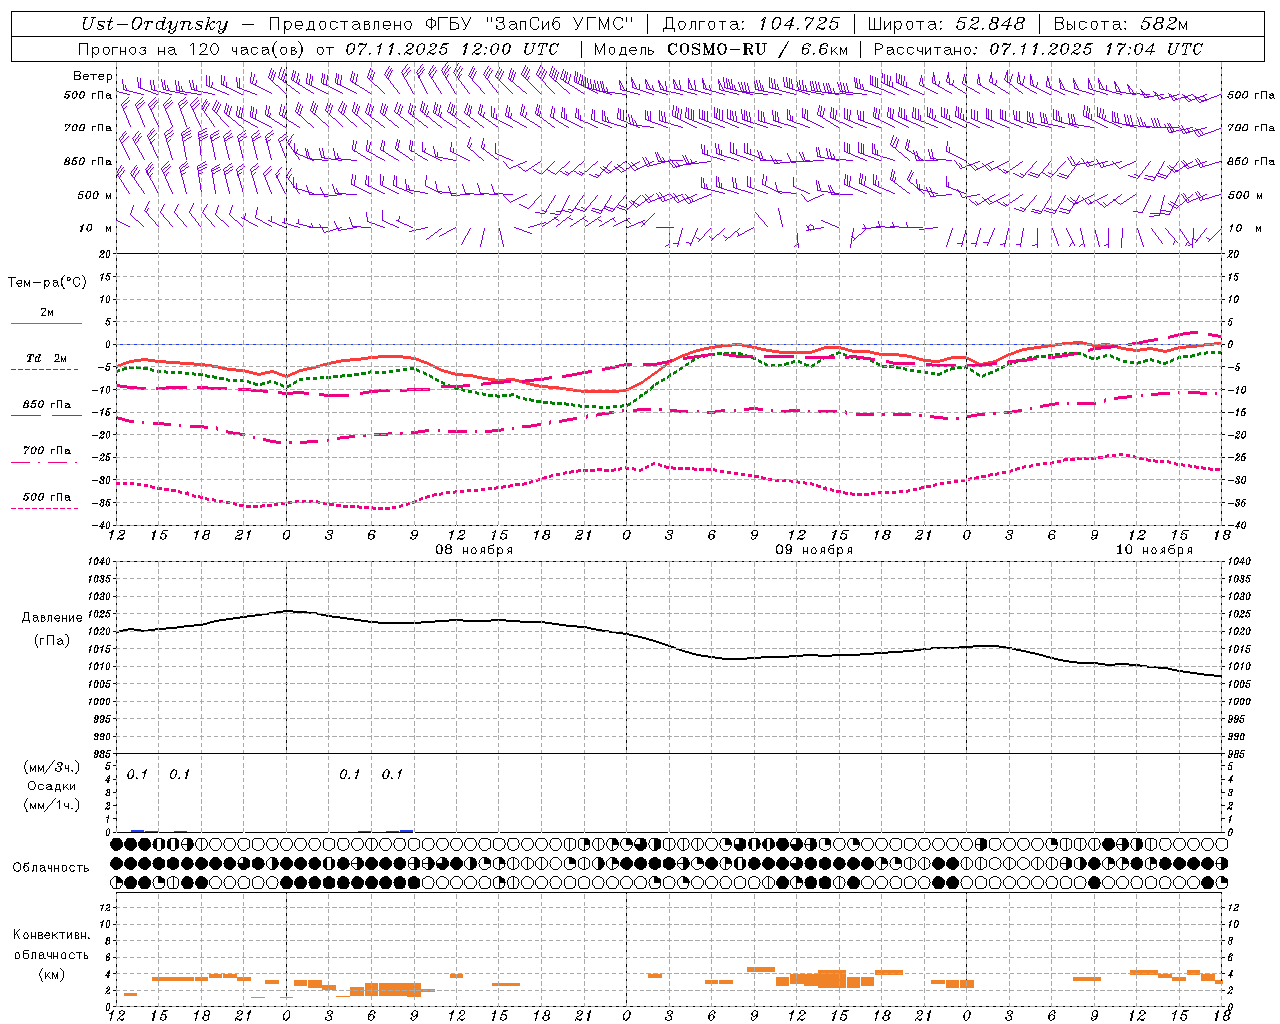Image resolution: width=1280 pixels, height=1024 pixels.
Task: Click the station name Ust-Ordynsky
Action: pyautogui.click(x=154, y=24)
